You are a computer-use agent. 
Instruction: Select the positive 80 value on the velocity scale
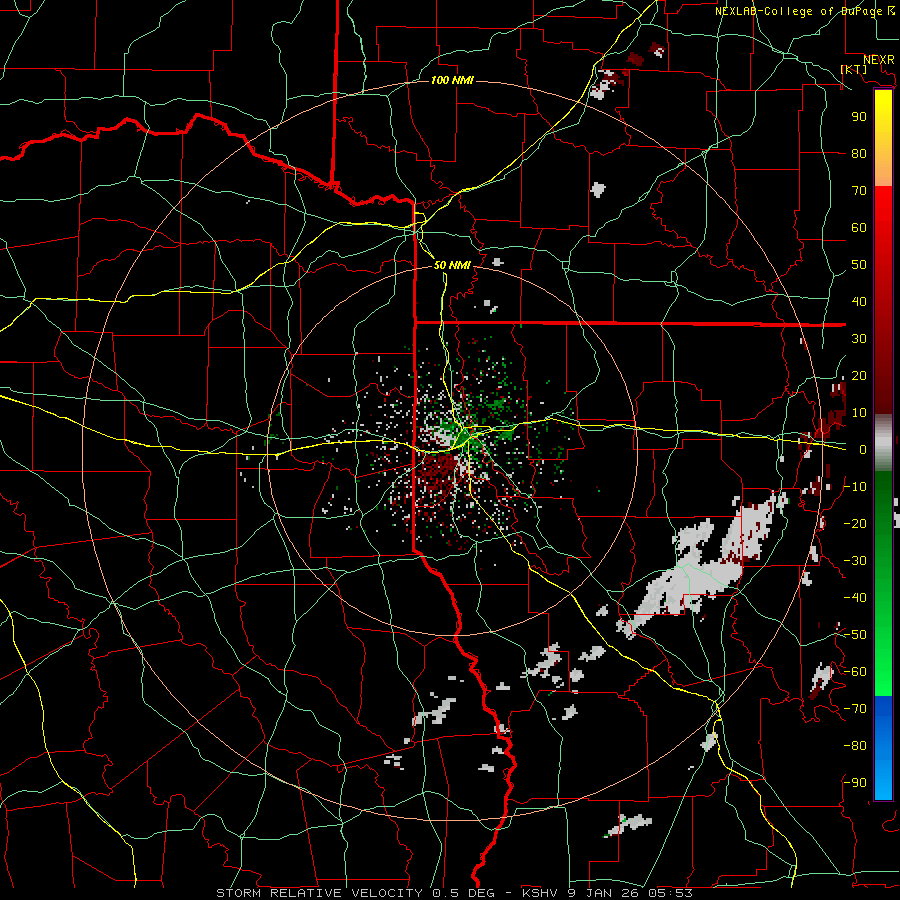point(859,153)
